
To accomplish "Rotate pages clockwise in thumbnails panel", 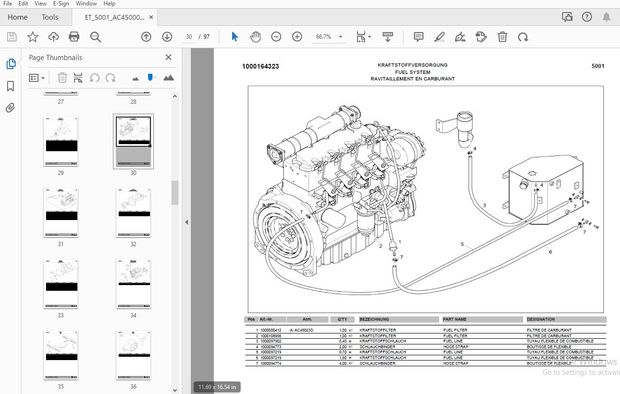I will click(110, 78).
